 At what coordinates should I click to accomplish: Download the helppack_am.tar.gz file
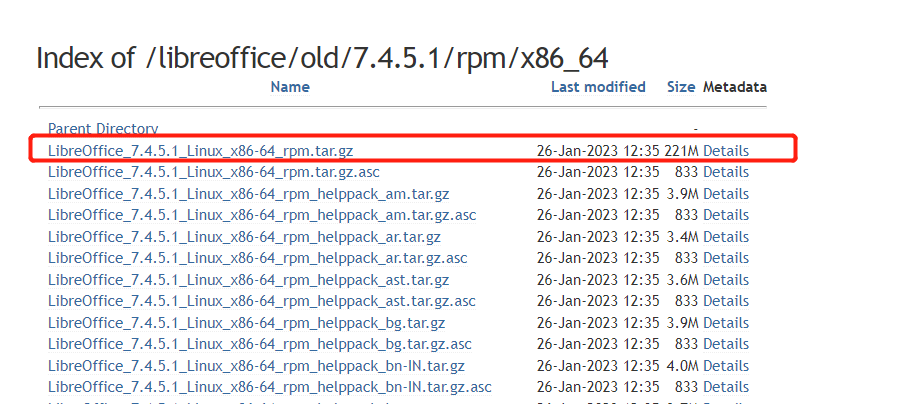[249, 194]
